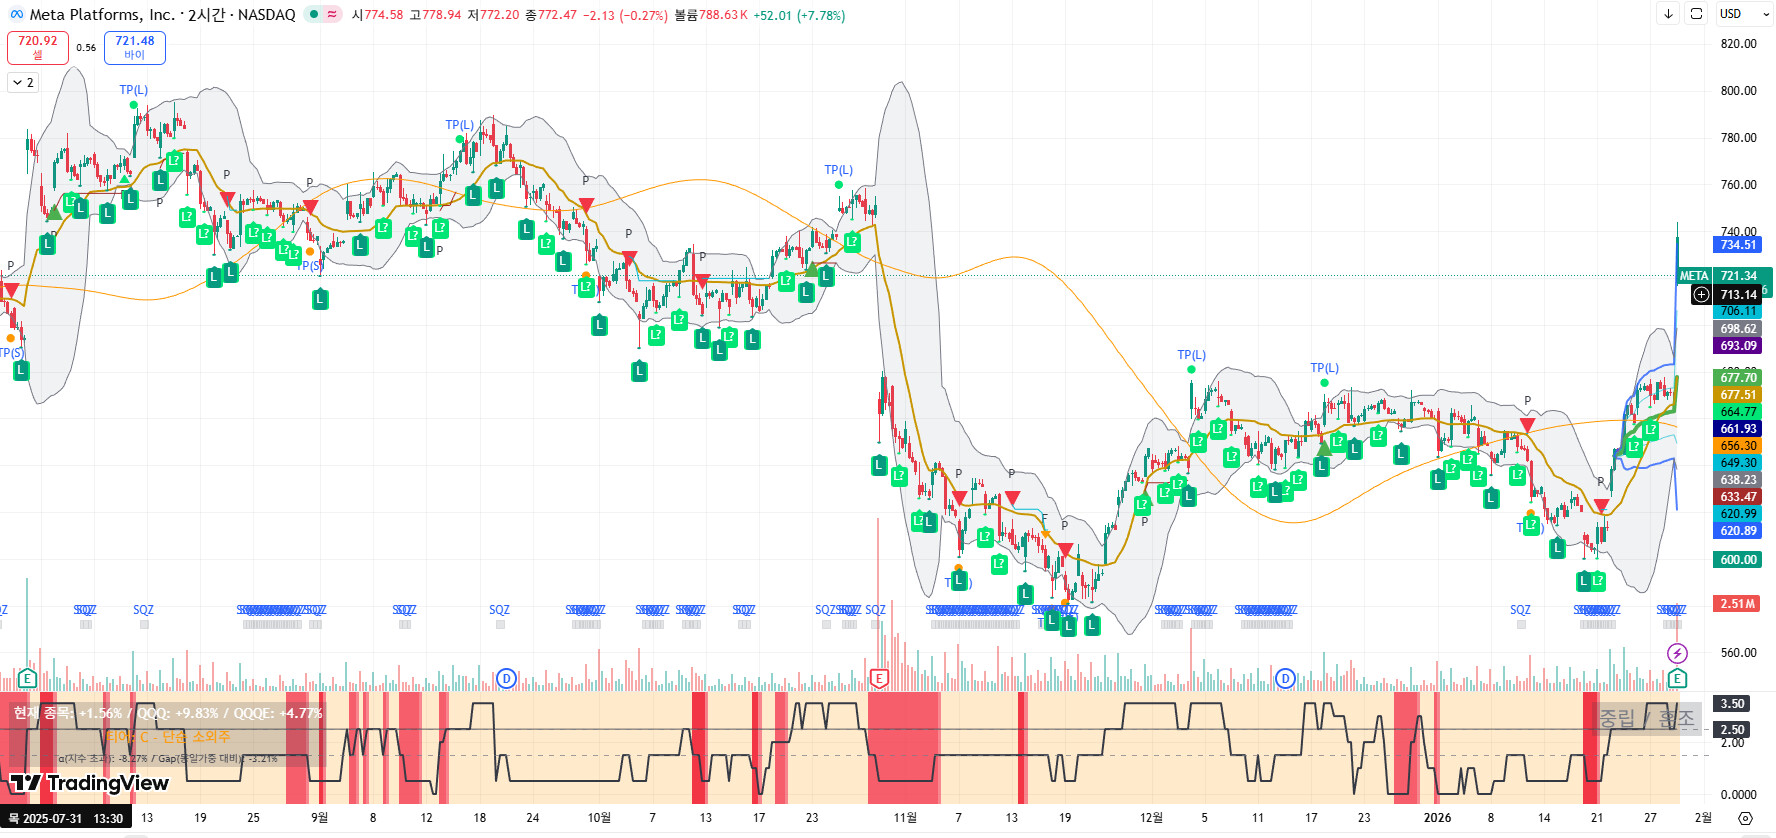Image resolution: width=1776 pixels, height=838 pixels.
Task: Click the 2월 label on the time axis
Action: point(1703,818)
